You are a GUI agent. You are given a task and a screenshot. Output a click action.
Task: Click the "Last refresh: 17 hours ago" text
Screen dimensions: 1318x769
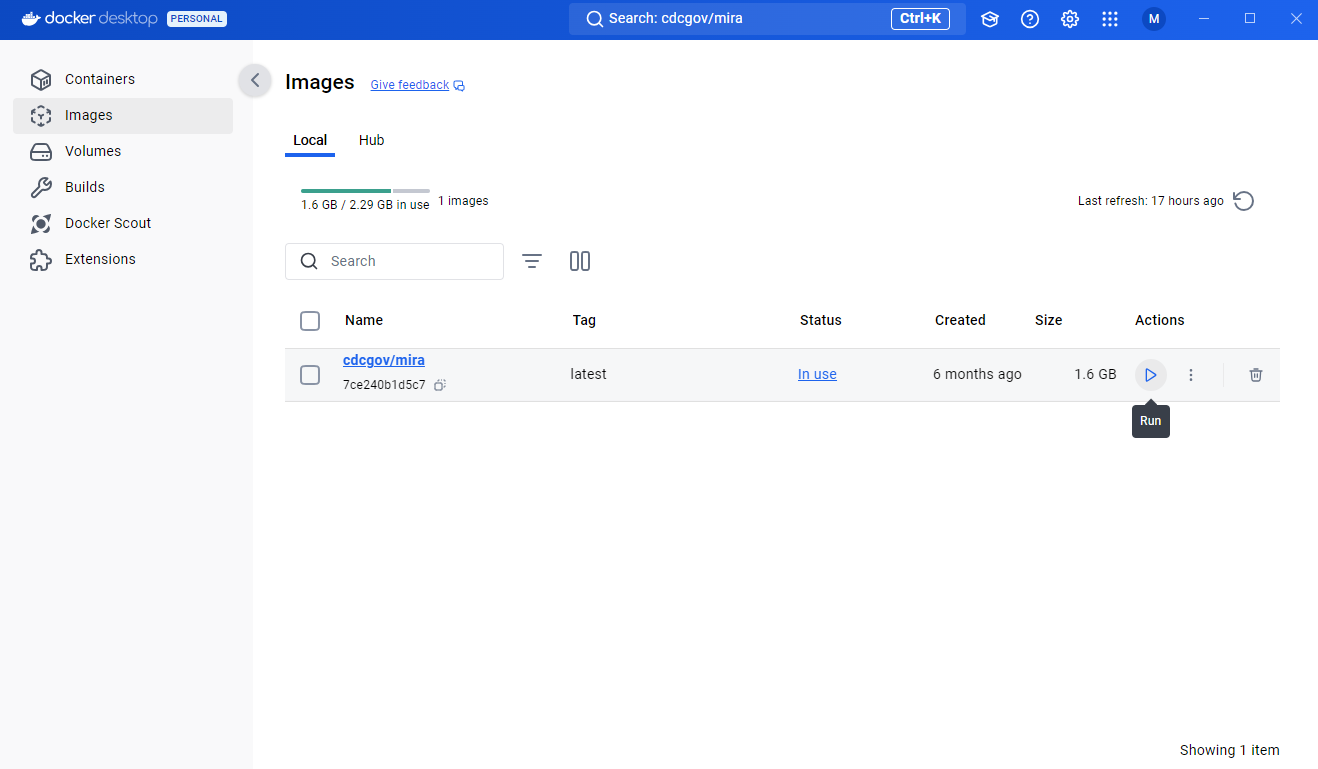[x=1151, y=201]
